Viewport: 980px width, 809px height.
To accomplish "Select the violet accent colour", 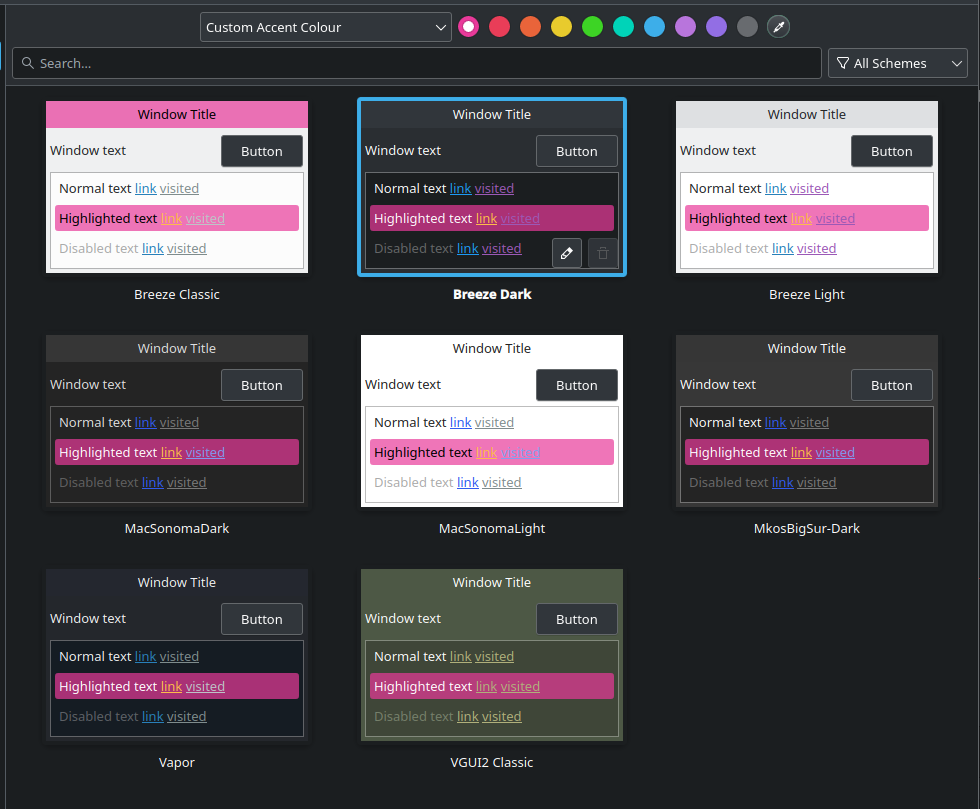I will (x=716, y=27).
